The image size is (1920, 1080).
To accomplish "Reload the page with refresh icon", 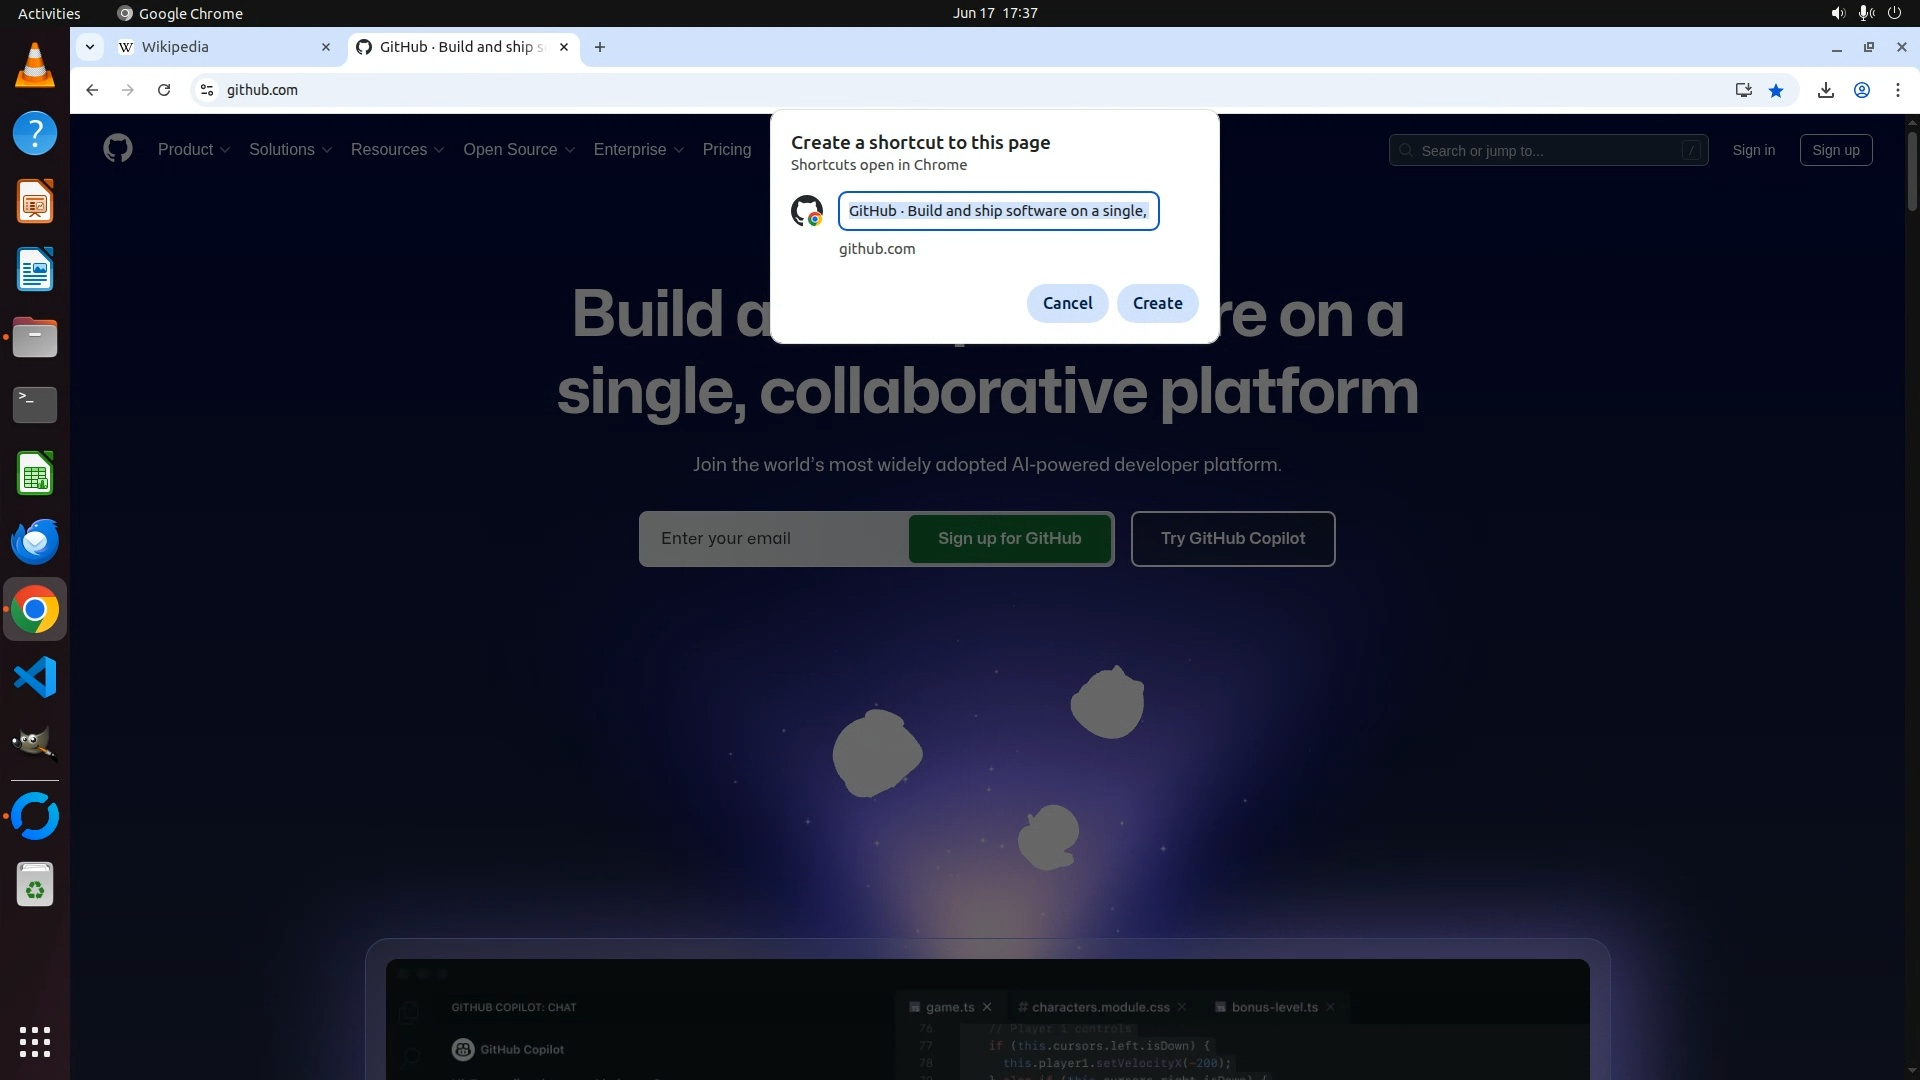I will click(164, 90).
